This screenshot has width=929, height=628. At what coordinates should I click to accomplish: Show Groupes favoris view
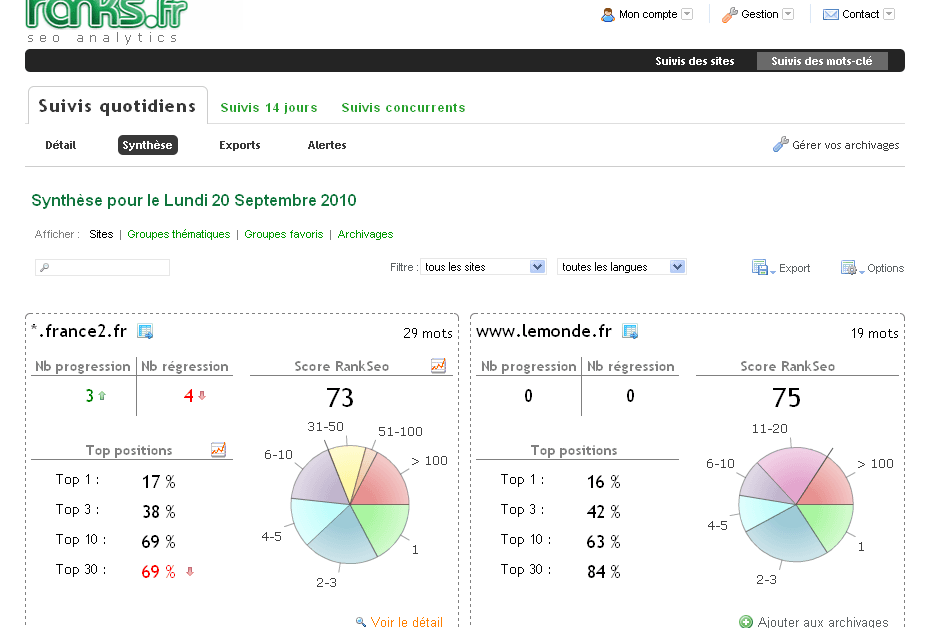point(284,234)
